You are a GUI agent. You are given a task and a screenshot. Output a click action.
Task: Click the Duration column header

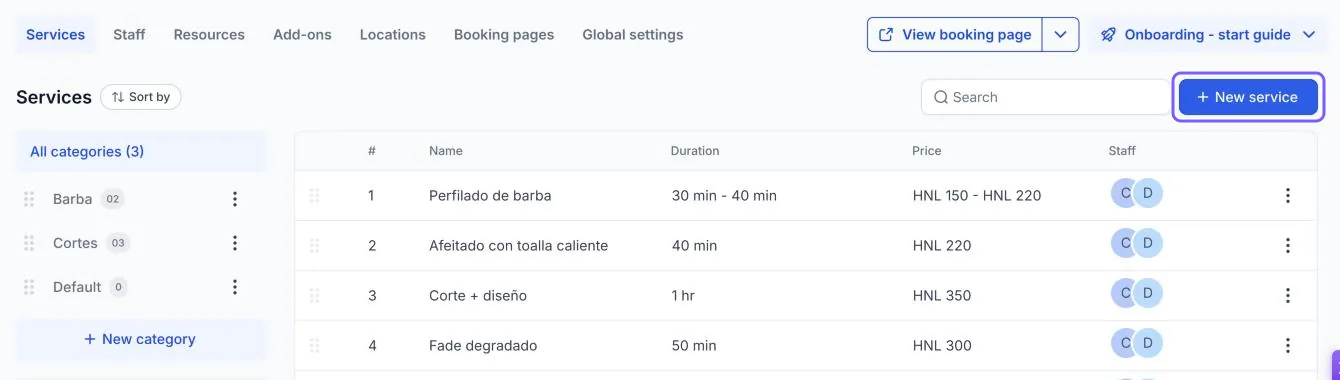pyautogui.click(x=695, y=151)
